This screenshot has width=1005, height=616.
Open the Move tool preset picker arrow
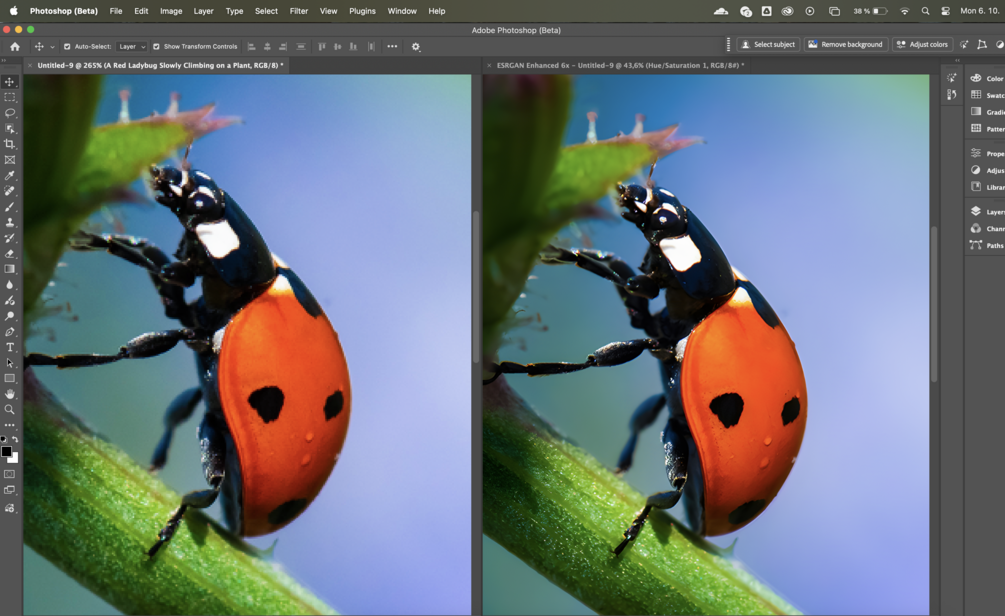click(x=53, y=47)
